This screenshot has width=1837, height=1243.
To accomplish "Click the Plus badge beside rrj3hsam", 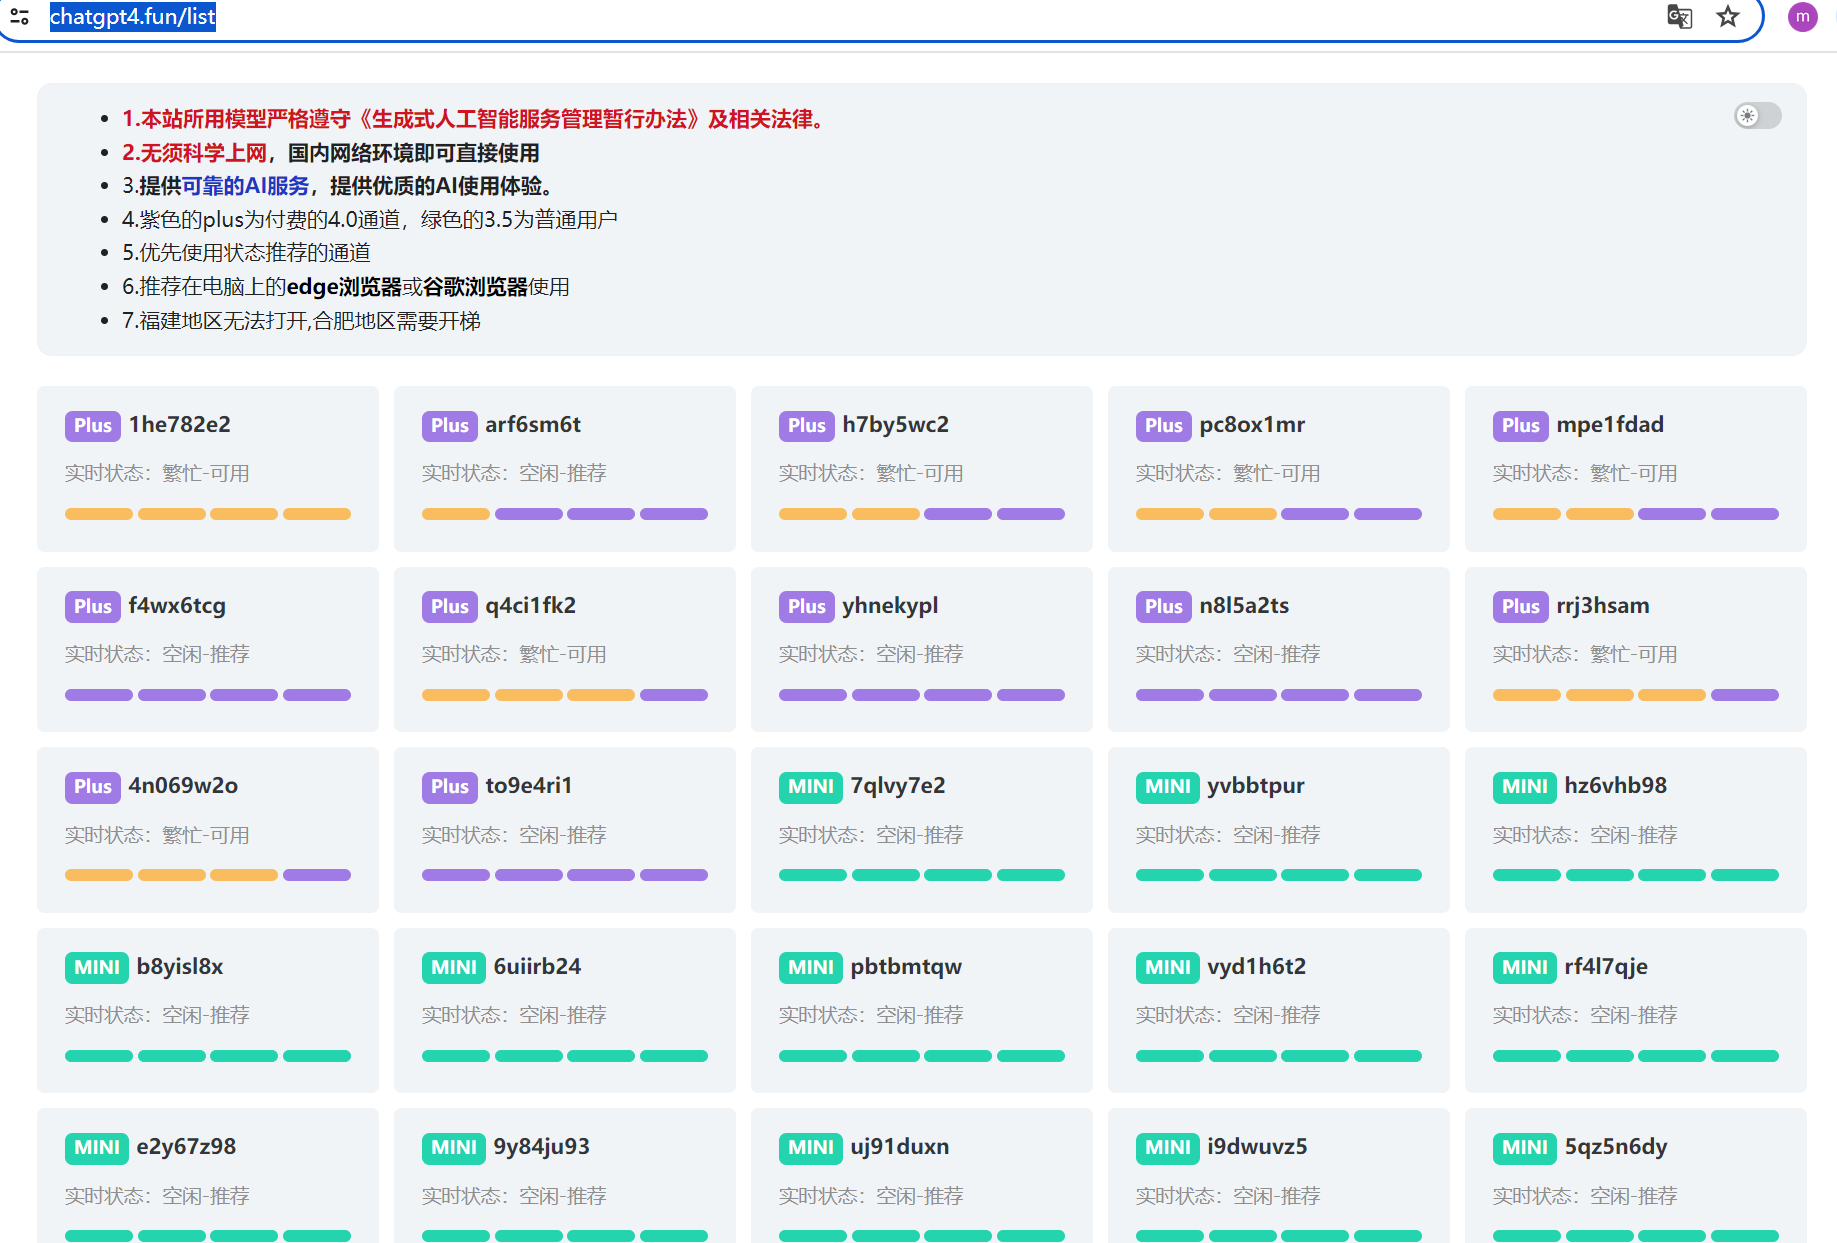I will [1521, 607].
